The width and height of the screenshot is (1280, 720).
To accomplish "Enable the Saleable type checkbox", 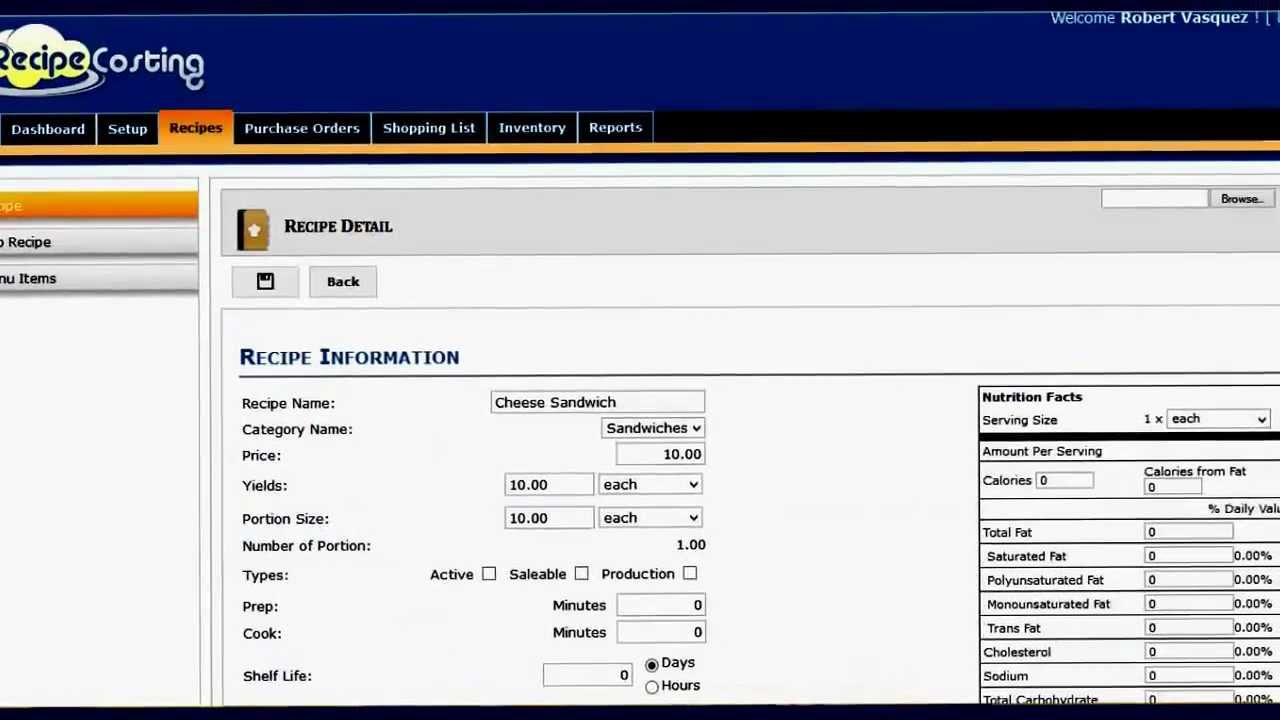I will coord(581,574).
